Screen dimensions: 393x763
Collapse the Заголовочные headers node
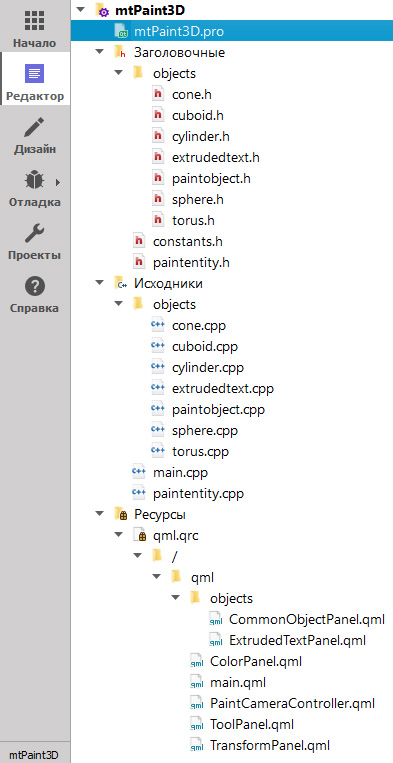coord(100,52)
